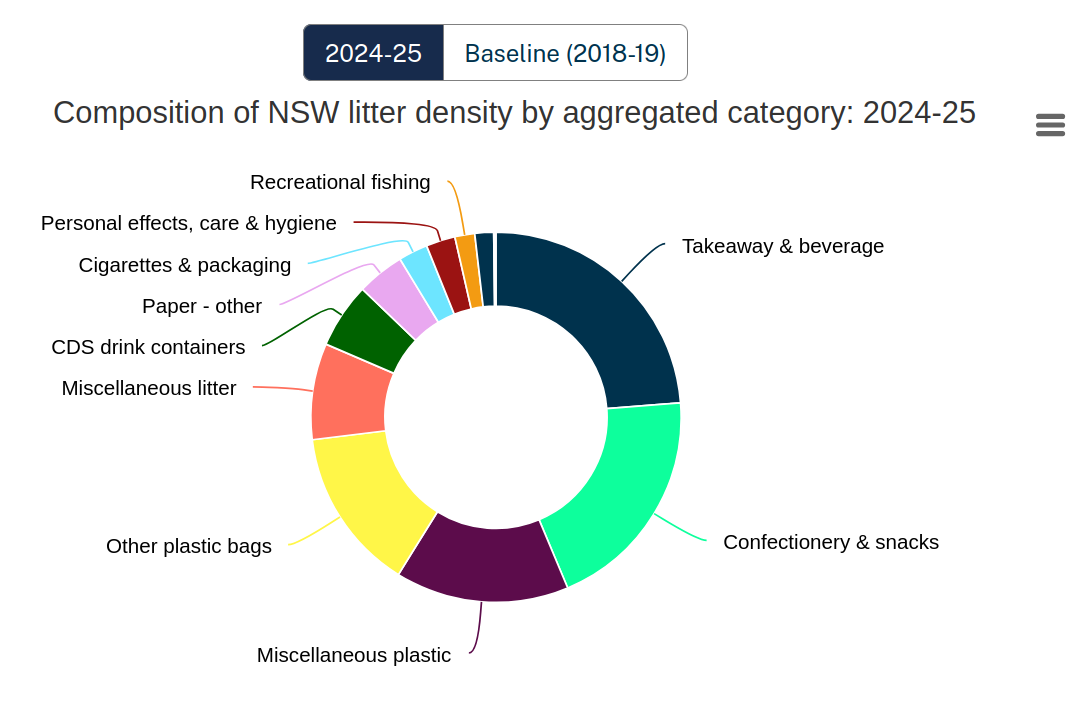Select the pink Paper - other segment
The image size is (1088, 728).
(400, 299)
